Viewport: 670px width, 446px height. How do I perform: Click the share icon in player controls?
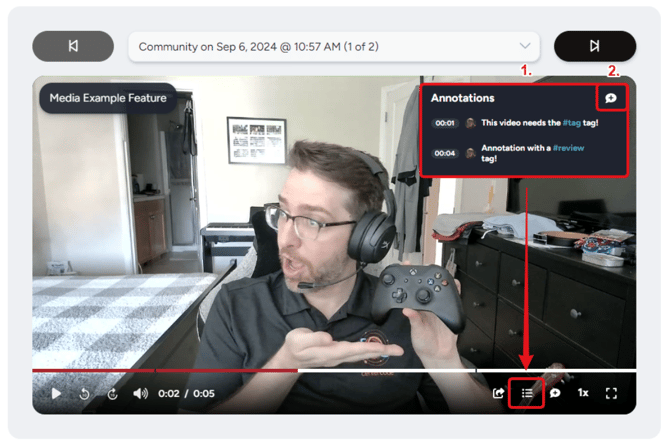pyautogui.click(x=498, y=393)
